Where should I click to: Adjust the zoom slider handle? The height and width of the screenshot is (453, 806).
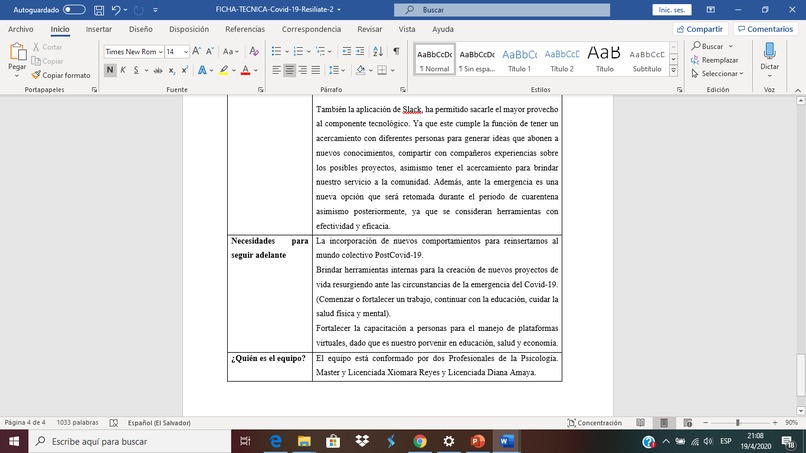click(738, 423)
